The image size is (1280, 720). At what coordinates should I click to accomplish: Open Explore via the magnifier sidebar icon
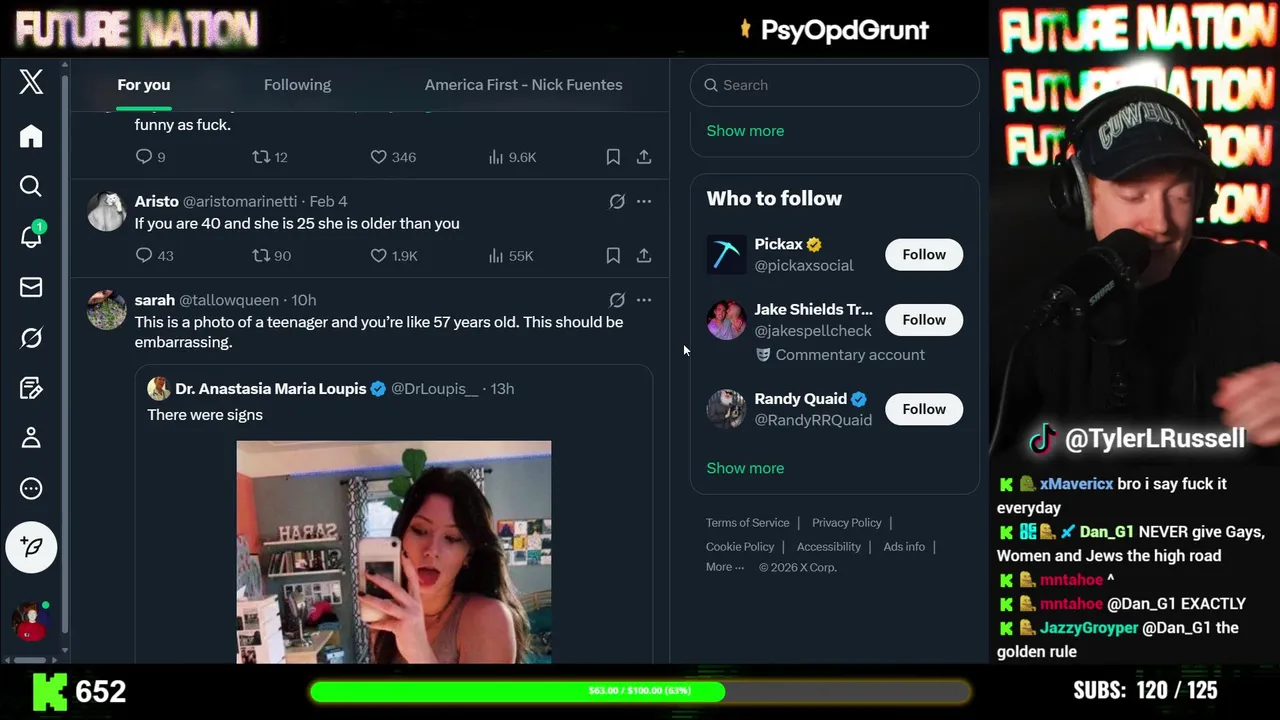pyautogui.click(x=31, y=186)
